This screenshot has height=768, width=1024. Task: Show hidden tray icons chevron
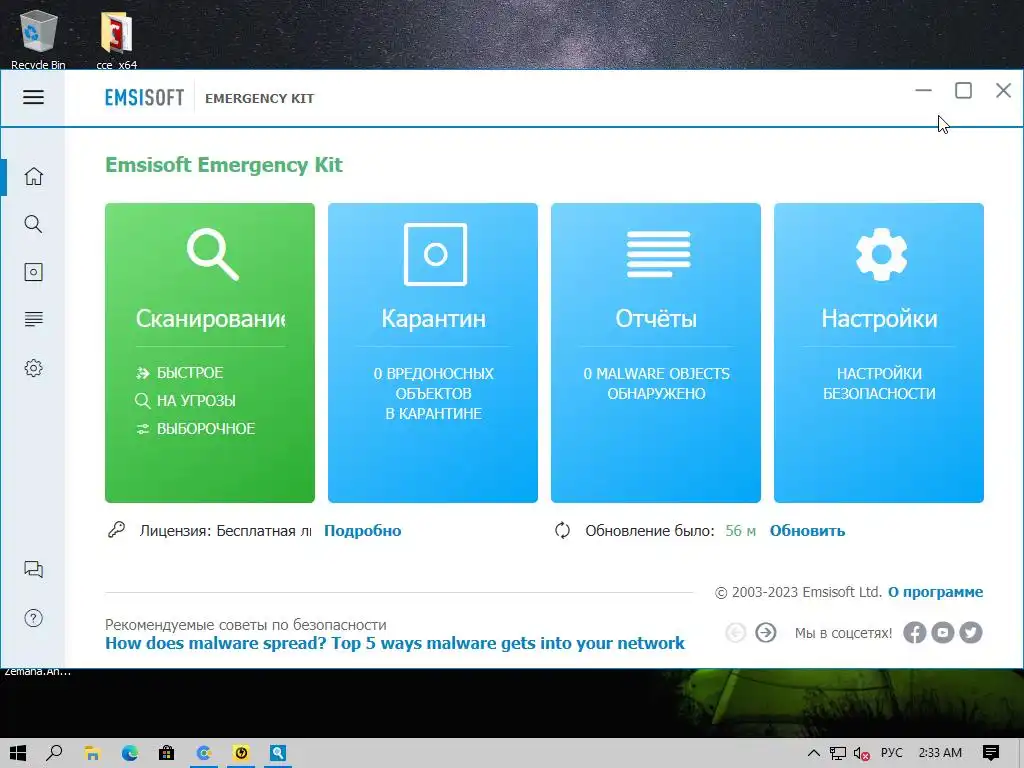coord(814,753)
